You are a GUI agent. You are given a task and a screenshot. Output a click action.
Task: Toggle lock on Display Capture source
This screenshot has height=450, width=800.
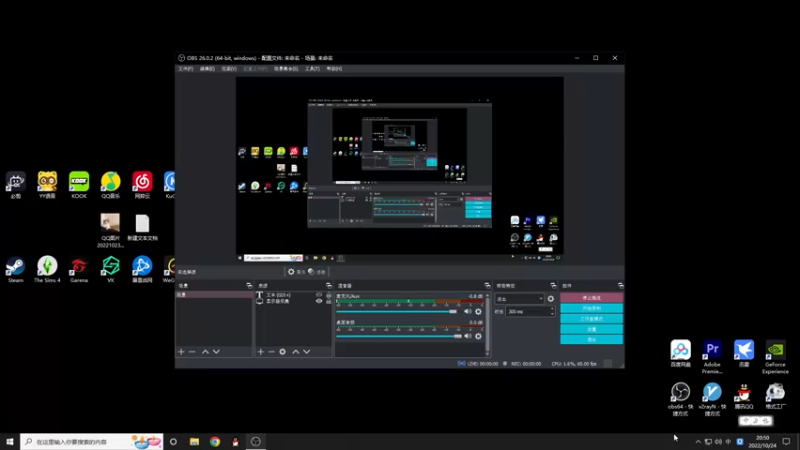pyautogui.click(x=329, y=301)
